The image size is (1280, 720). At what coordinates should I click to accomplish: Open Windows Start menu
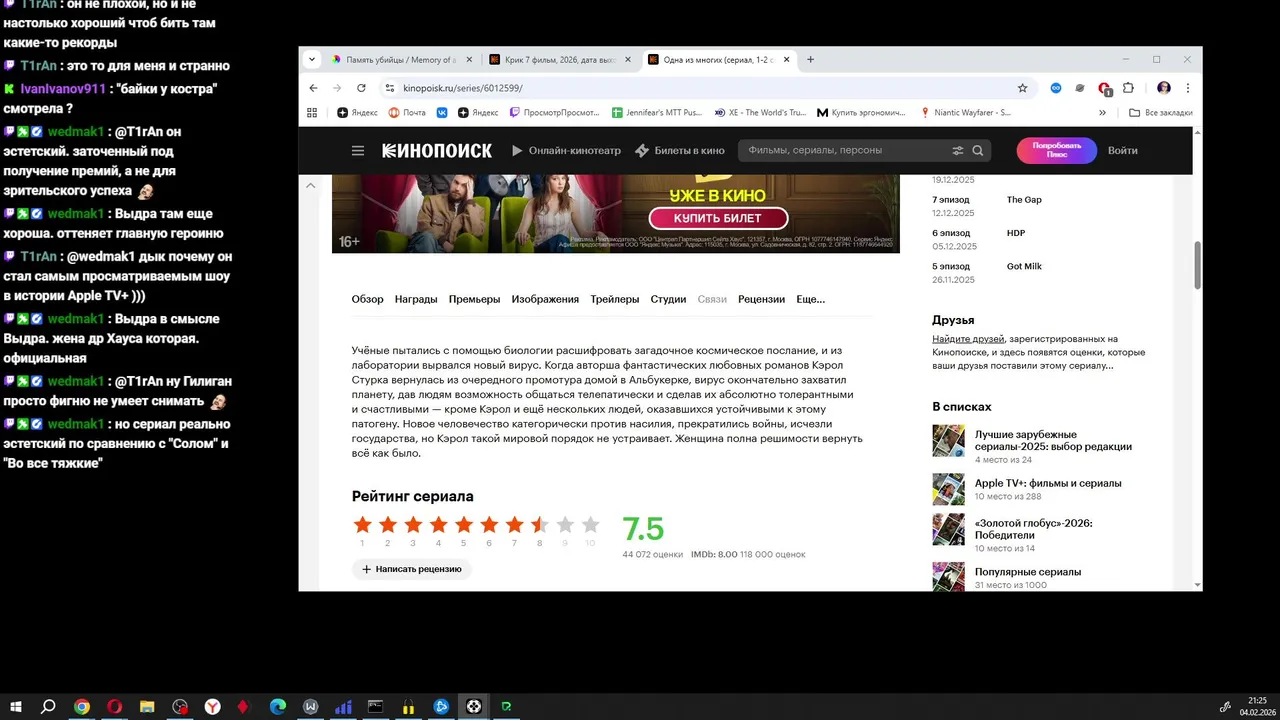pyautogui.click(x=15, y=706)
